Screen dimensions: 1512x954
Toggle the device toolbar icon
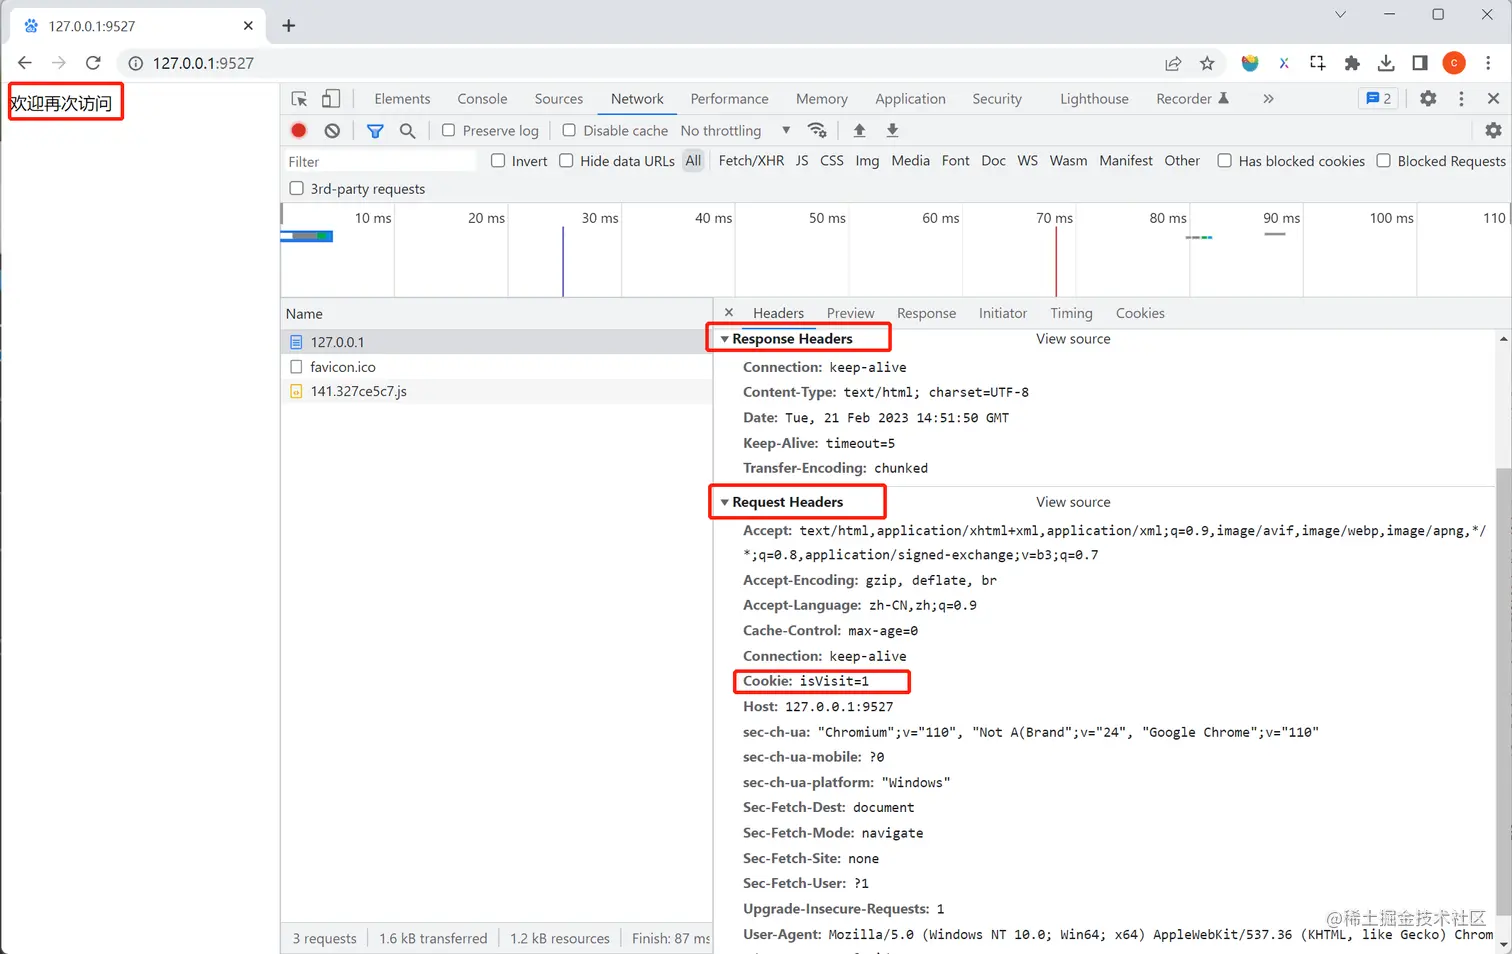coord(331,99)
